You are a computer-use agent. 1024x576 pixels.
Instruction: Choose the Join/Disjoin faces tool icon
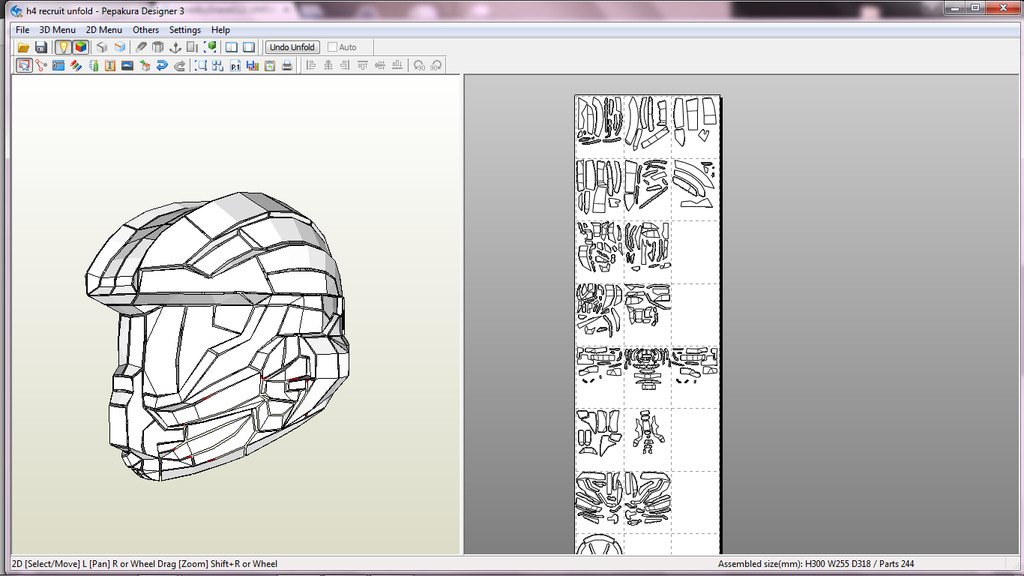tap(41, 65)
